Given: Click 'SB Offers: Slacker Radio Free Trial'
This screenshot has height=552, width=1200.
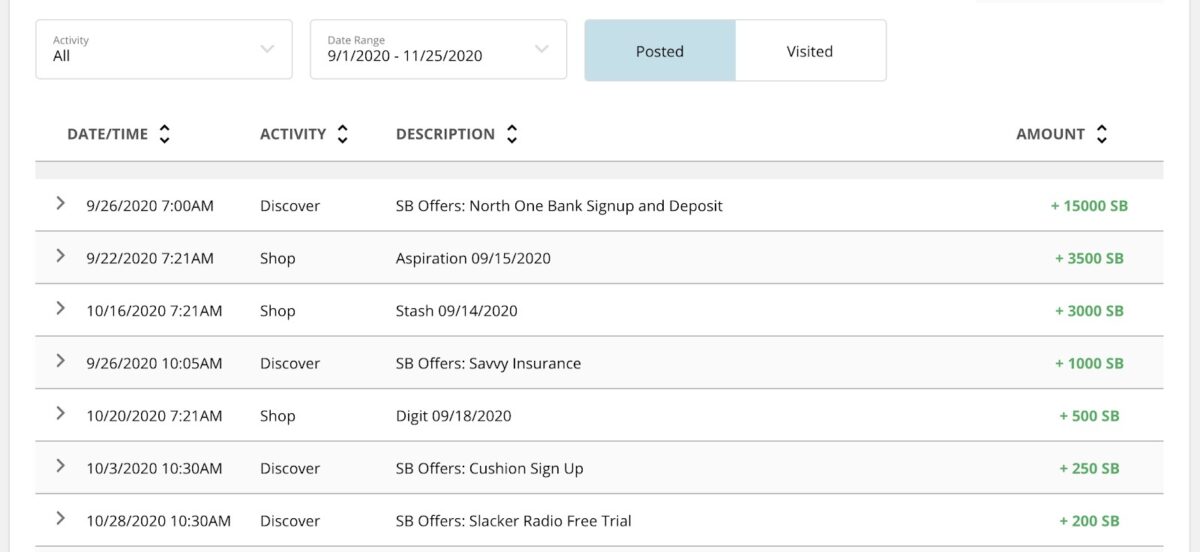Looking at the screenshot, I should tap(514, 521).
